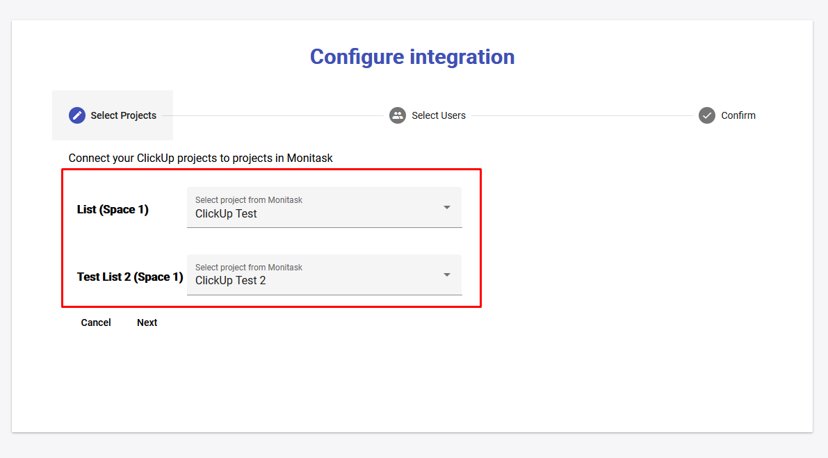
Task: Click the 'Test List 2 (Space 1)' row label
Action: (130, 276)
